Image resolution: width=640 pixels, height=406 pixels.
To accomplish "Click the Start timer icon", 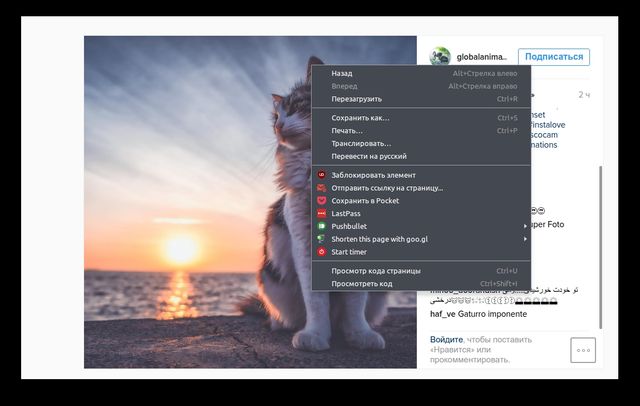I will click(321, 252).
